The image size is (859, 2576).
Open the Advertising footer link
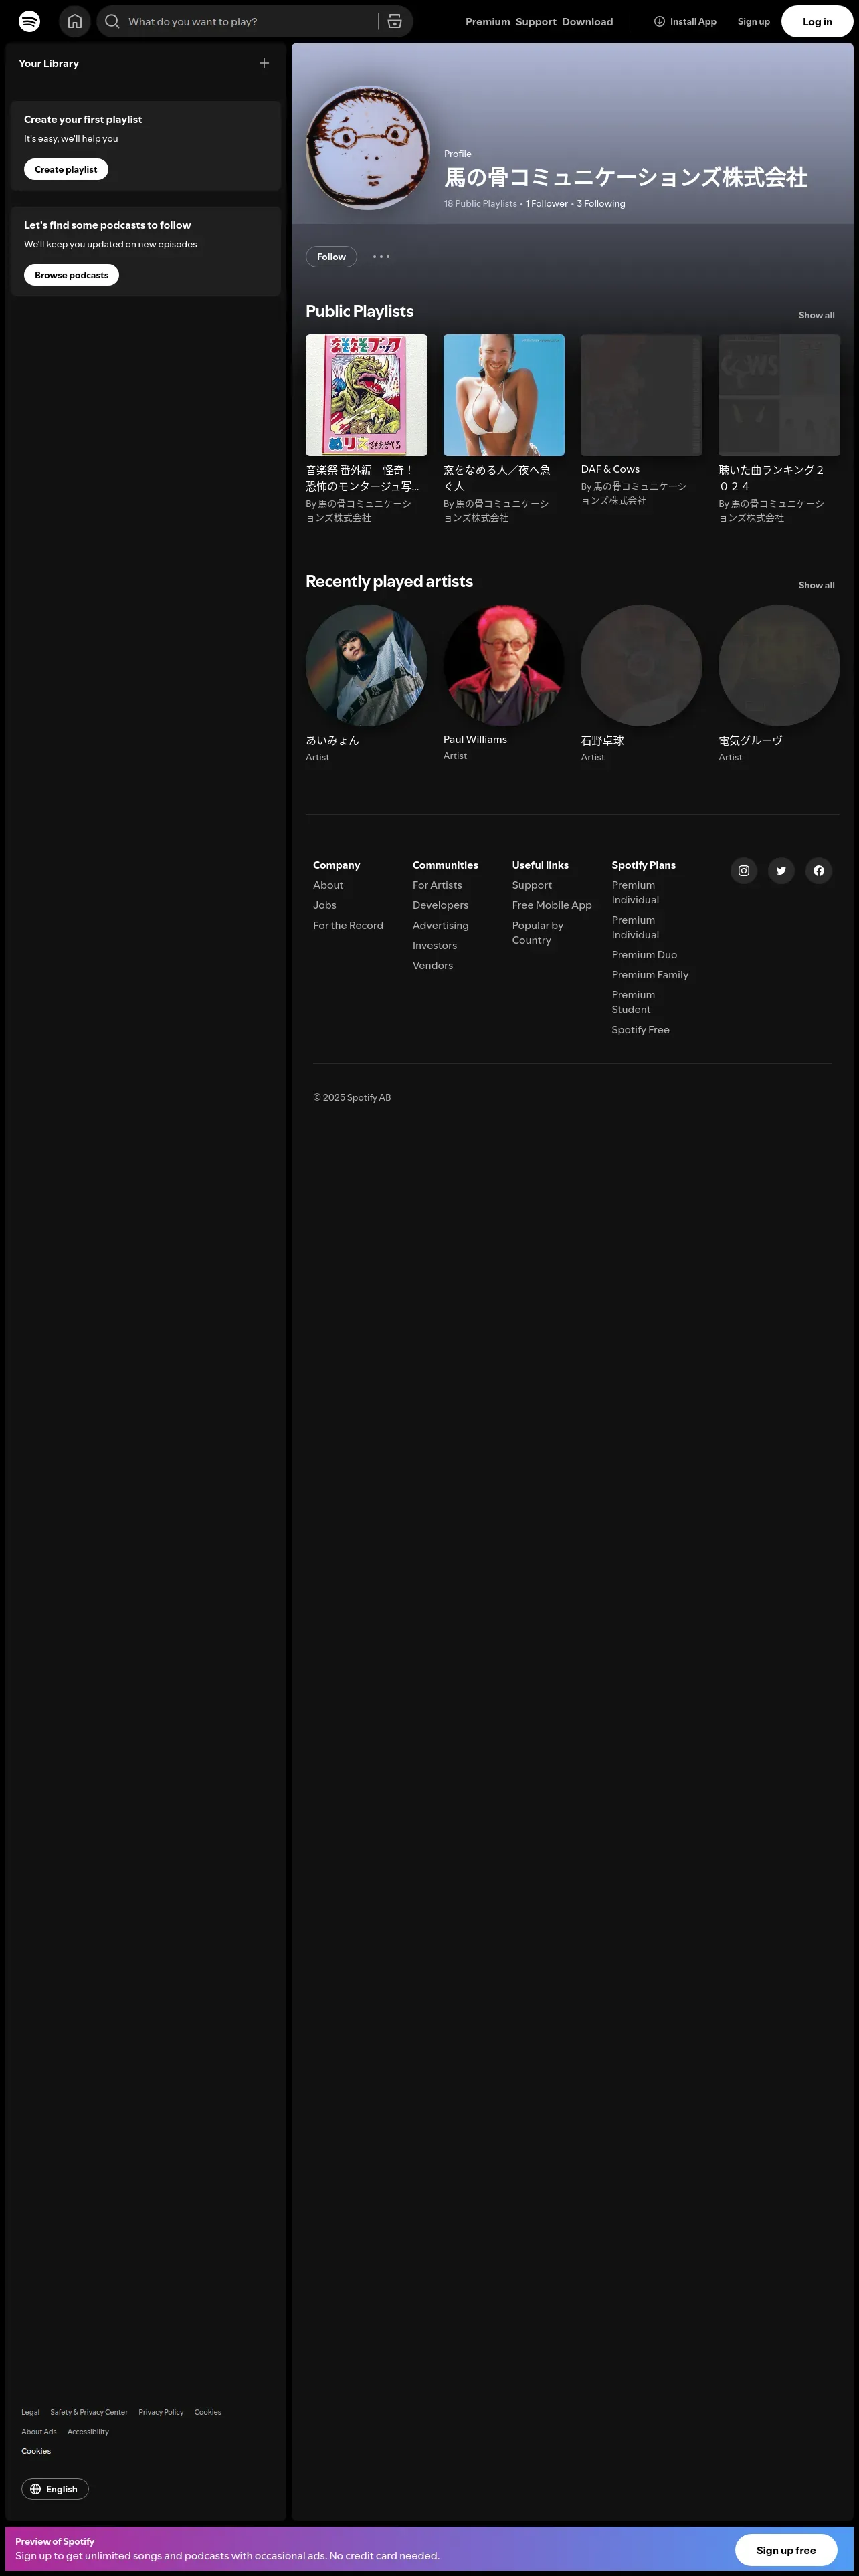(x=440, y=925)
